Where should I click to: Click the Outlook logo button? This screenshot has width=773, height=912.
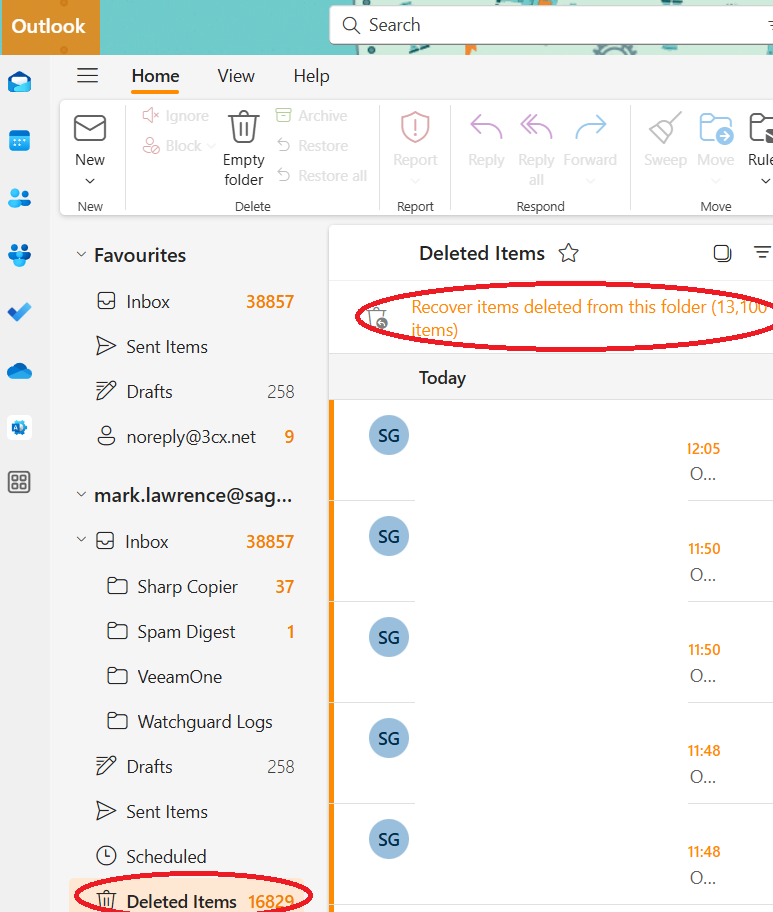pyautogui.click(x=49, y=27)
